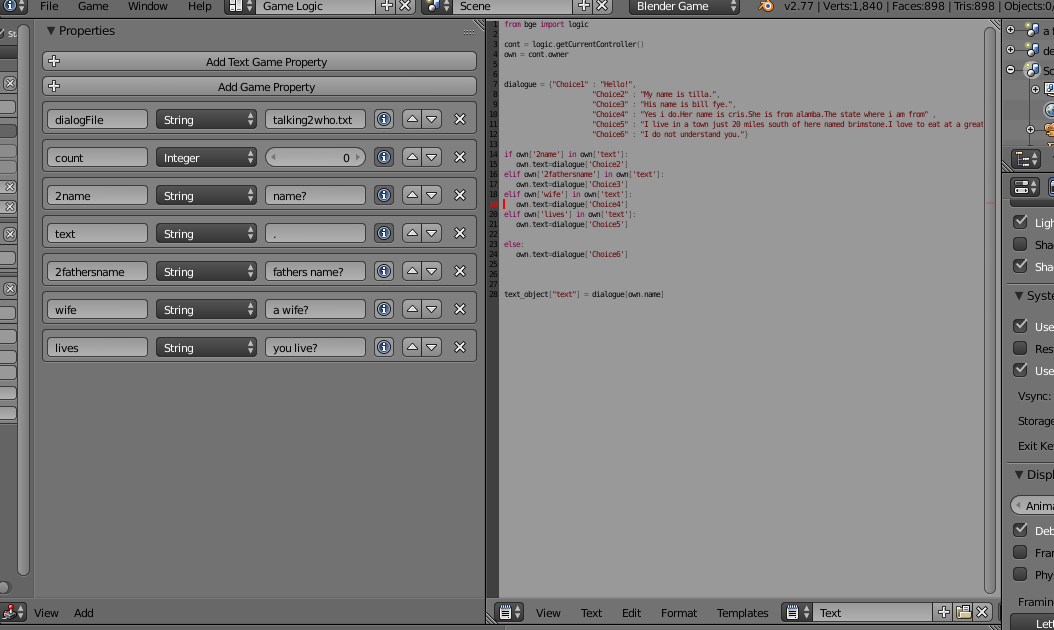1054x630 pixels.
Task: Open the File menu
Action: (49, 6)
